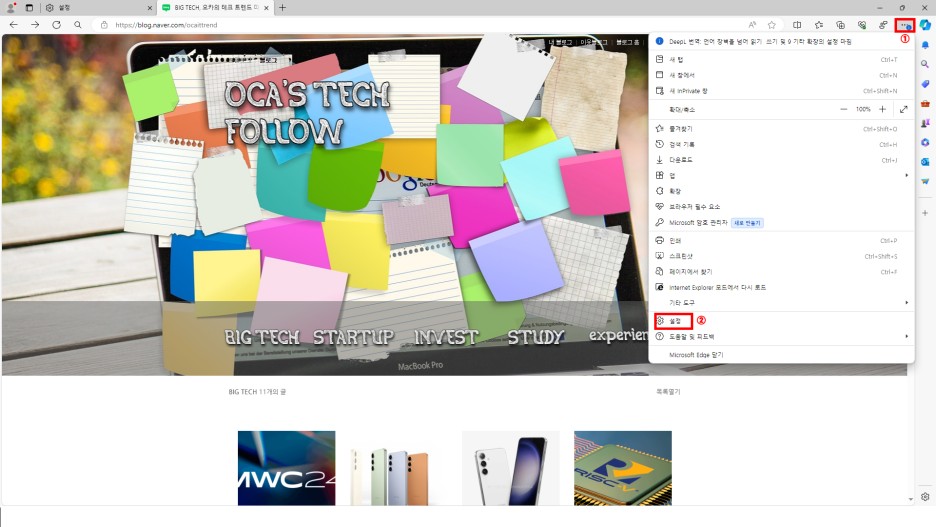This screenshot has width=936, height=527.
Task: Zoom out with the minus button
Action: [843, 109]
